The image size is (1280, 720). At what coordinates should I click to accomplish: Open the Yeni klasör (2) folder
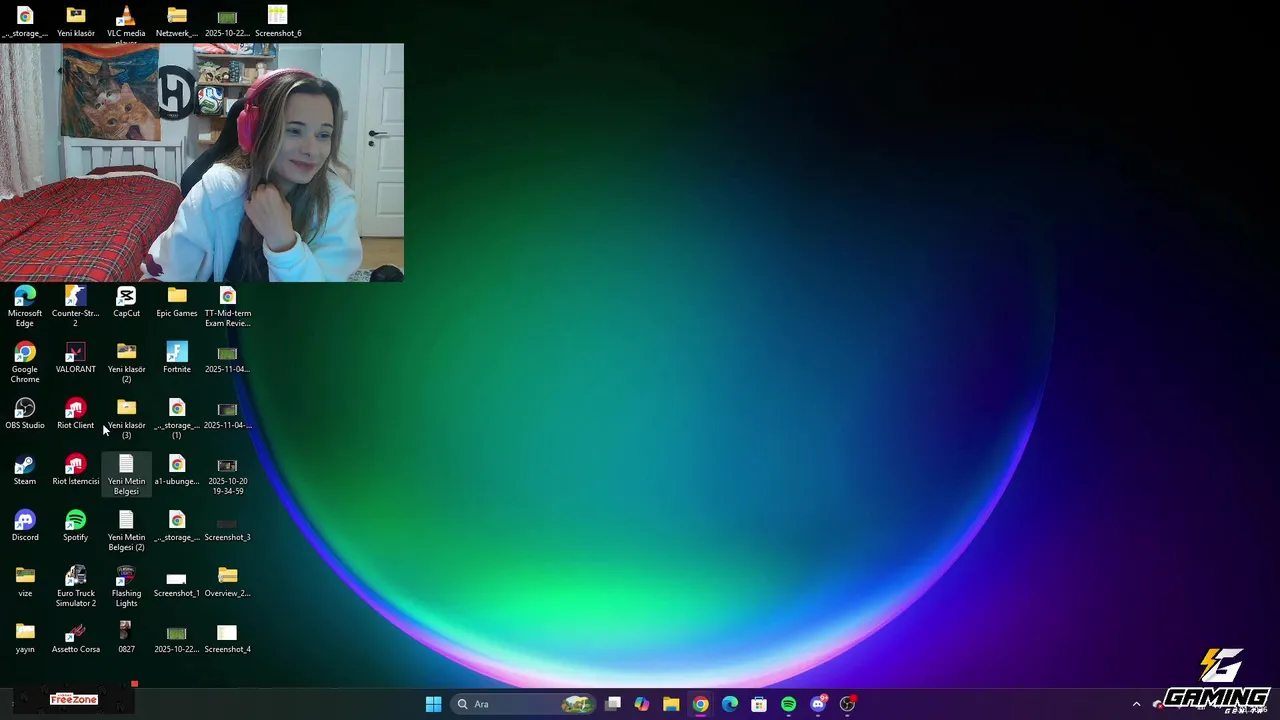pos(126,362)
